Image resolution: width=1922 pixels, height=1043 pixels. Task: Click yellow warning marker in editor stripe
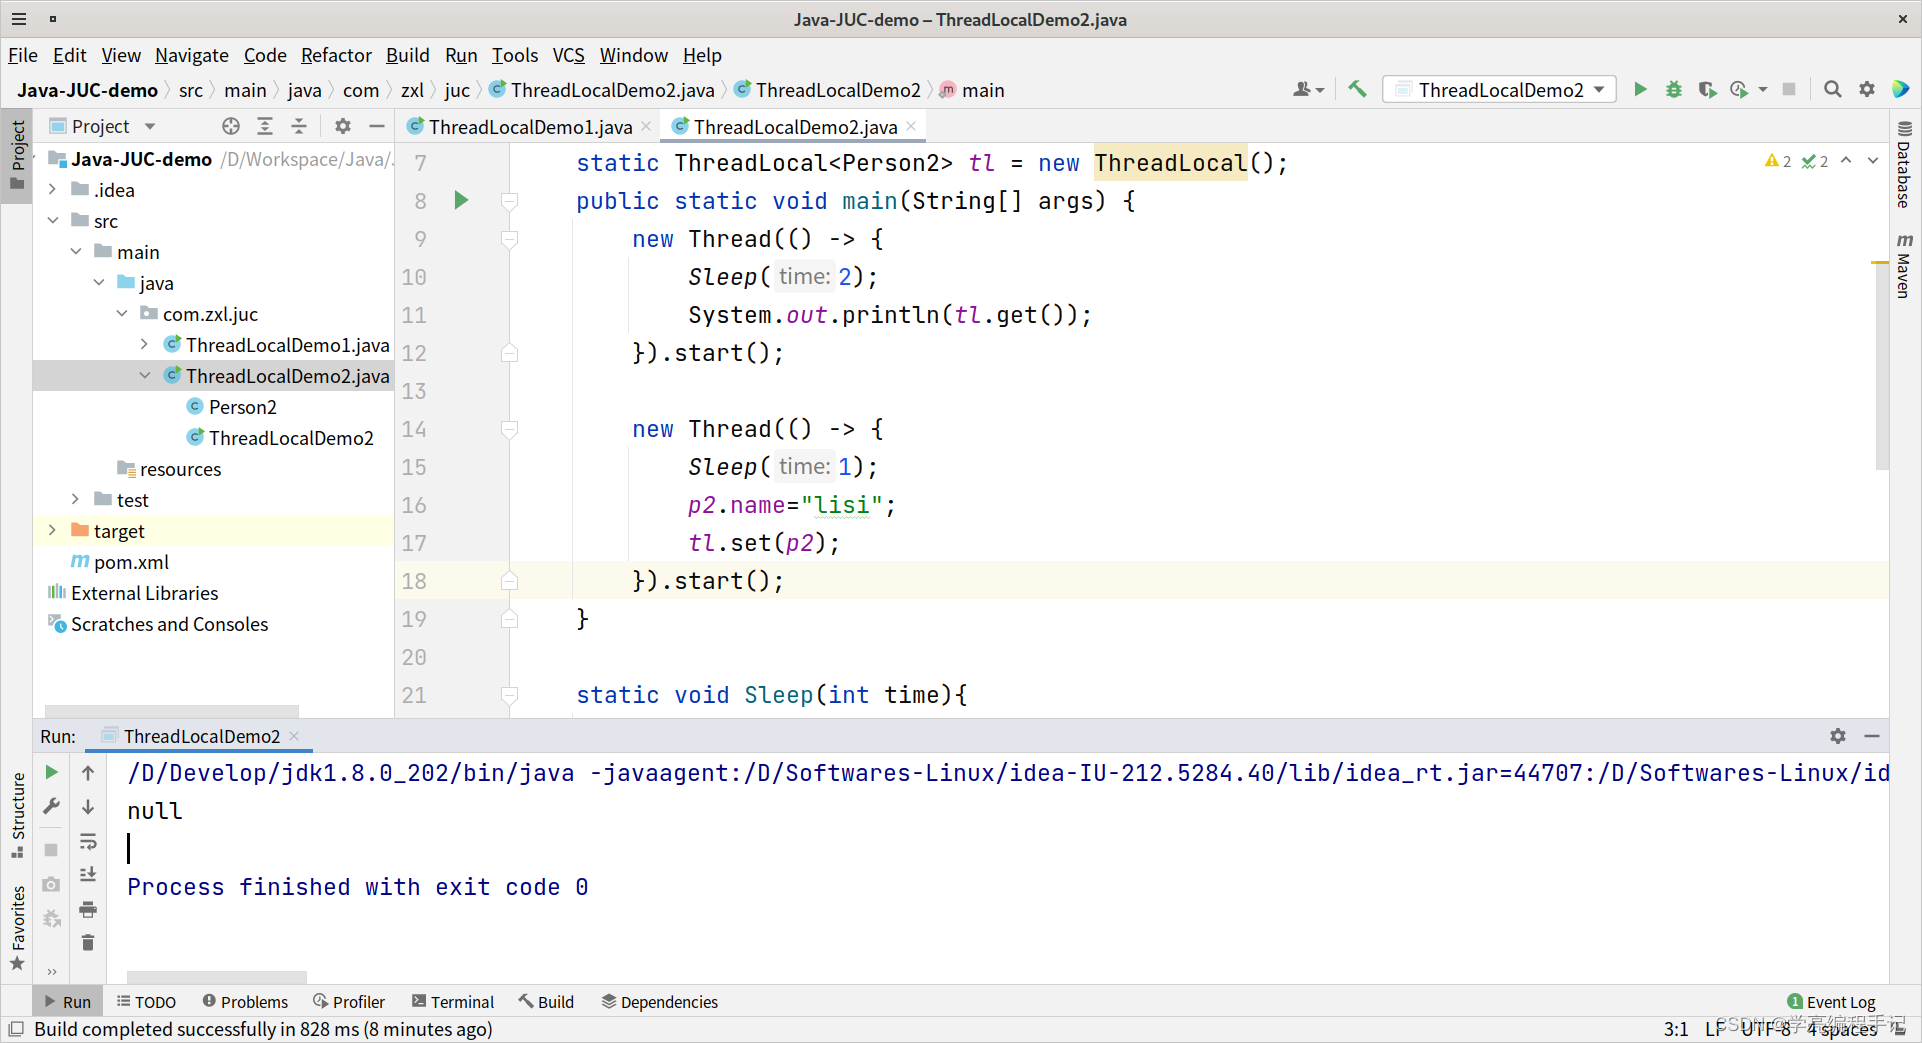coord(1879,262)
